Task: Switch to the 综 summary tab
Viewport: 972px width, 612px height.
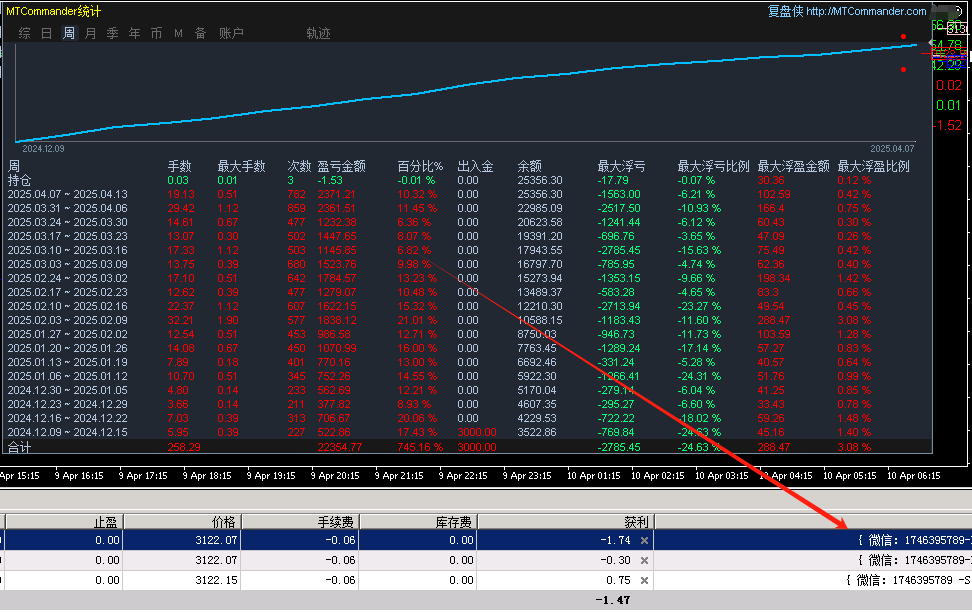Action: click(24, 33)
